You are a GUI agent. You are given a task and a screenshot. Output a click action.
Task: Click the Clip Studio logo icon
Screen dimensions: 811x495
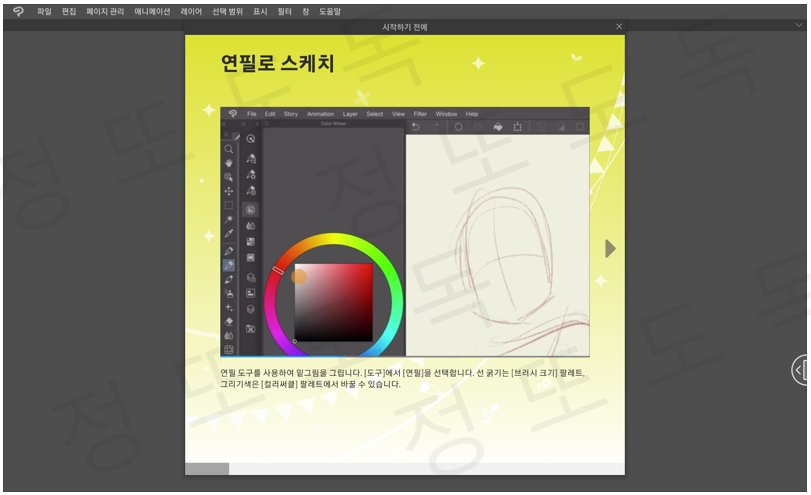[18, 11]
